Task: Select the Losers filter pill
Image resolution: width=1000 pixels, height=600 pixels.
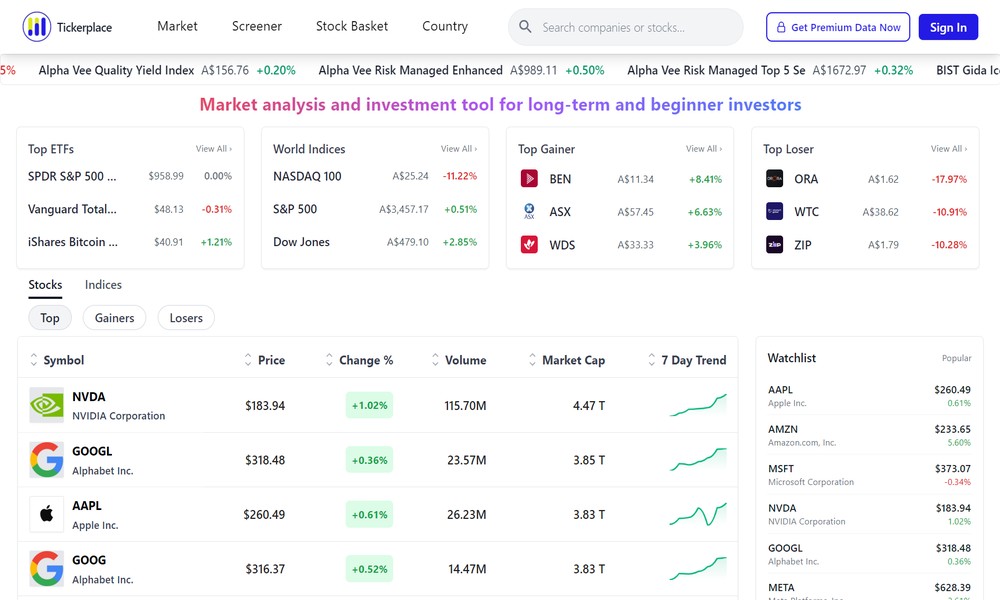Action: 186,318
